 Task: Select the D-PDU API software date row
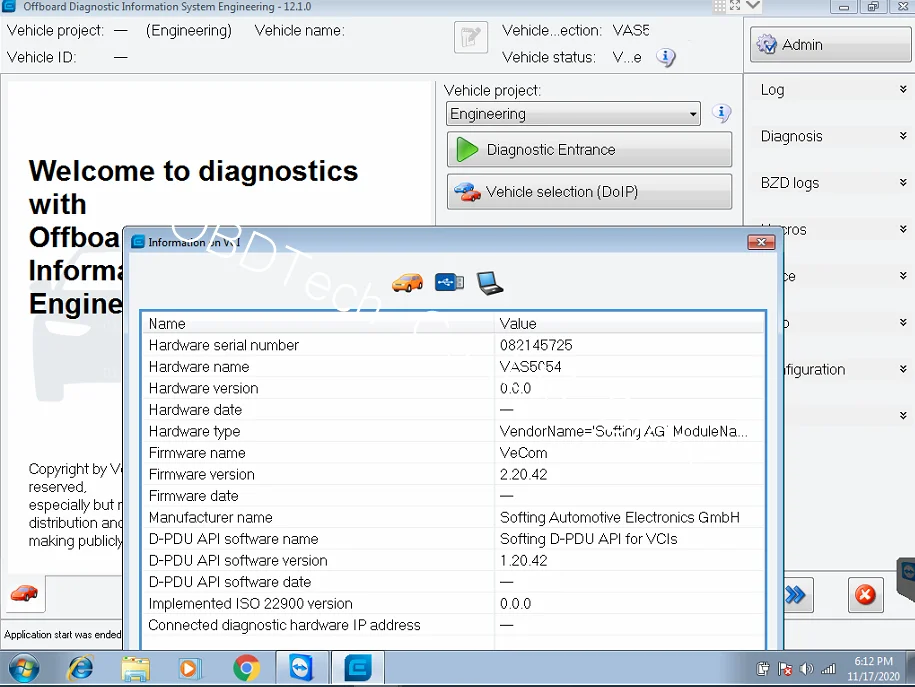pyautogui.click(x=453, y=582)
